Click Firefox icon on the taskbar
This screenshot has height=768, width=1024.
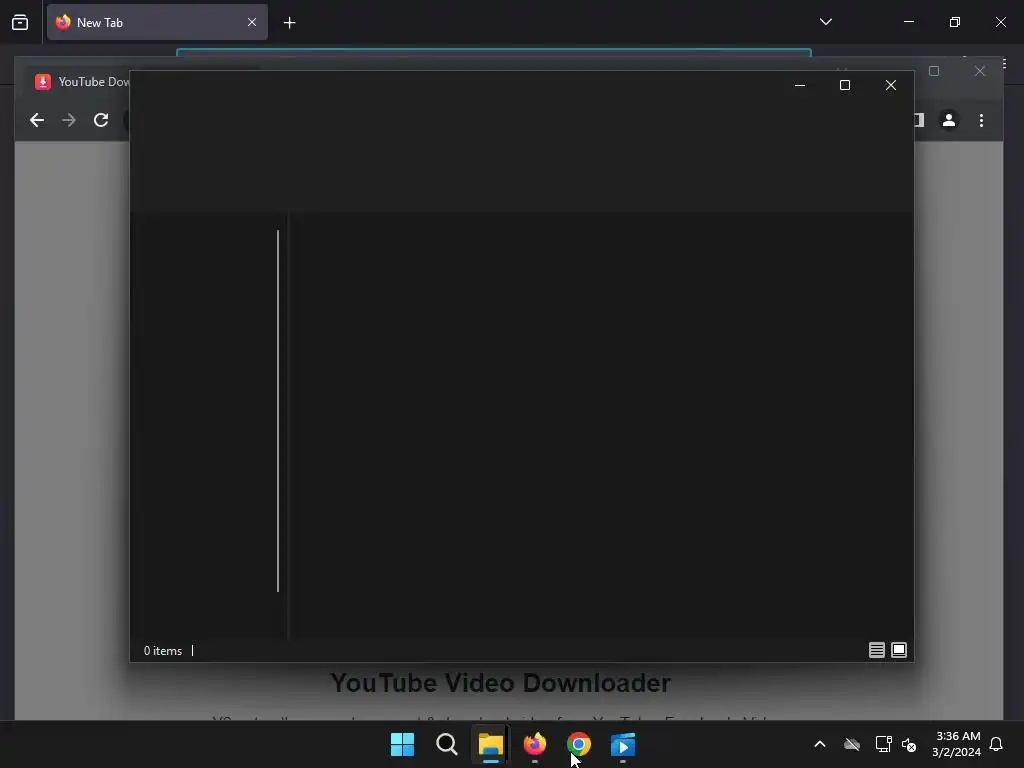[x=535, y=744]
